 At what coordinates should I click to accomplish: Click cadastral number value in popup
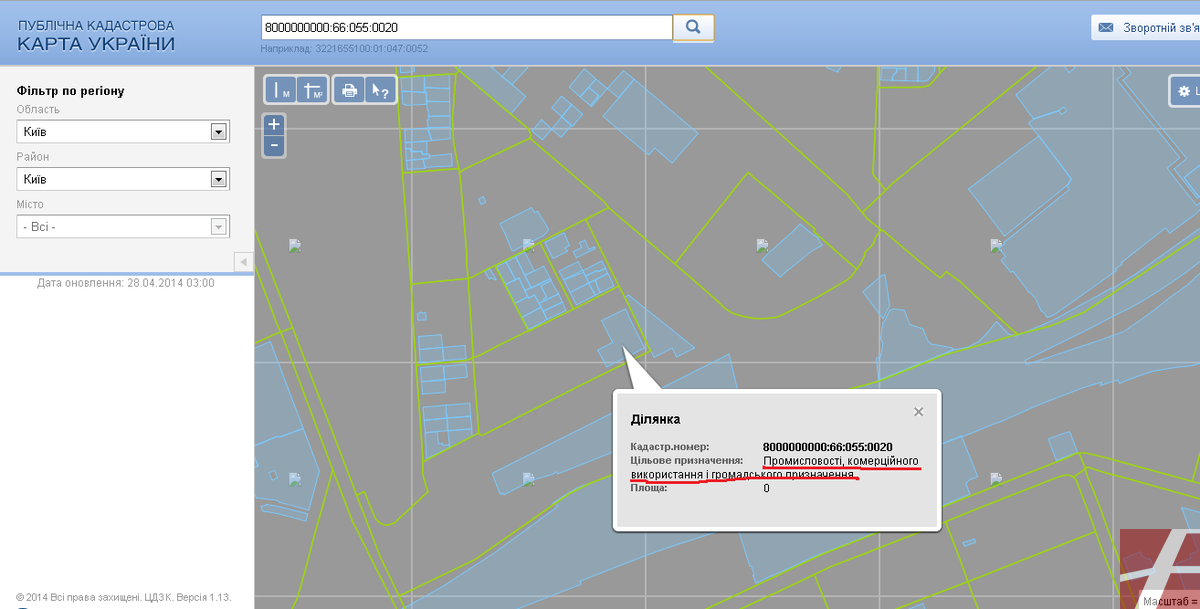click(827, 446)
